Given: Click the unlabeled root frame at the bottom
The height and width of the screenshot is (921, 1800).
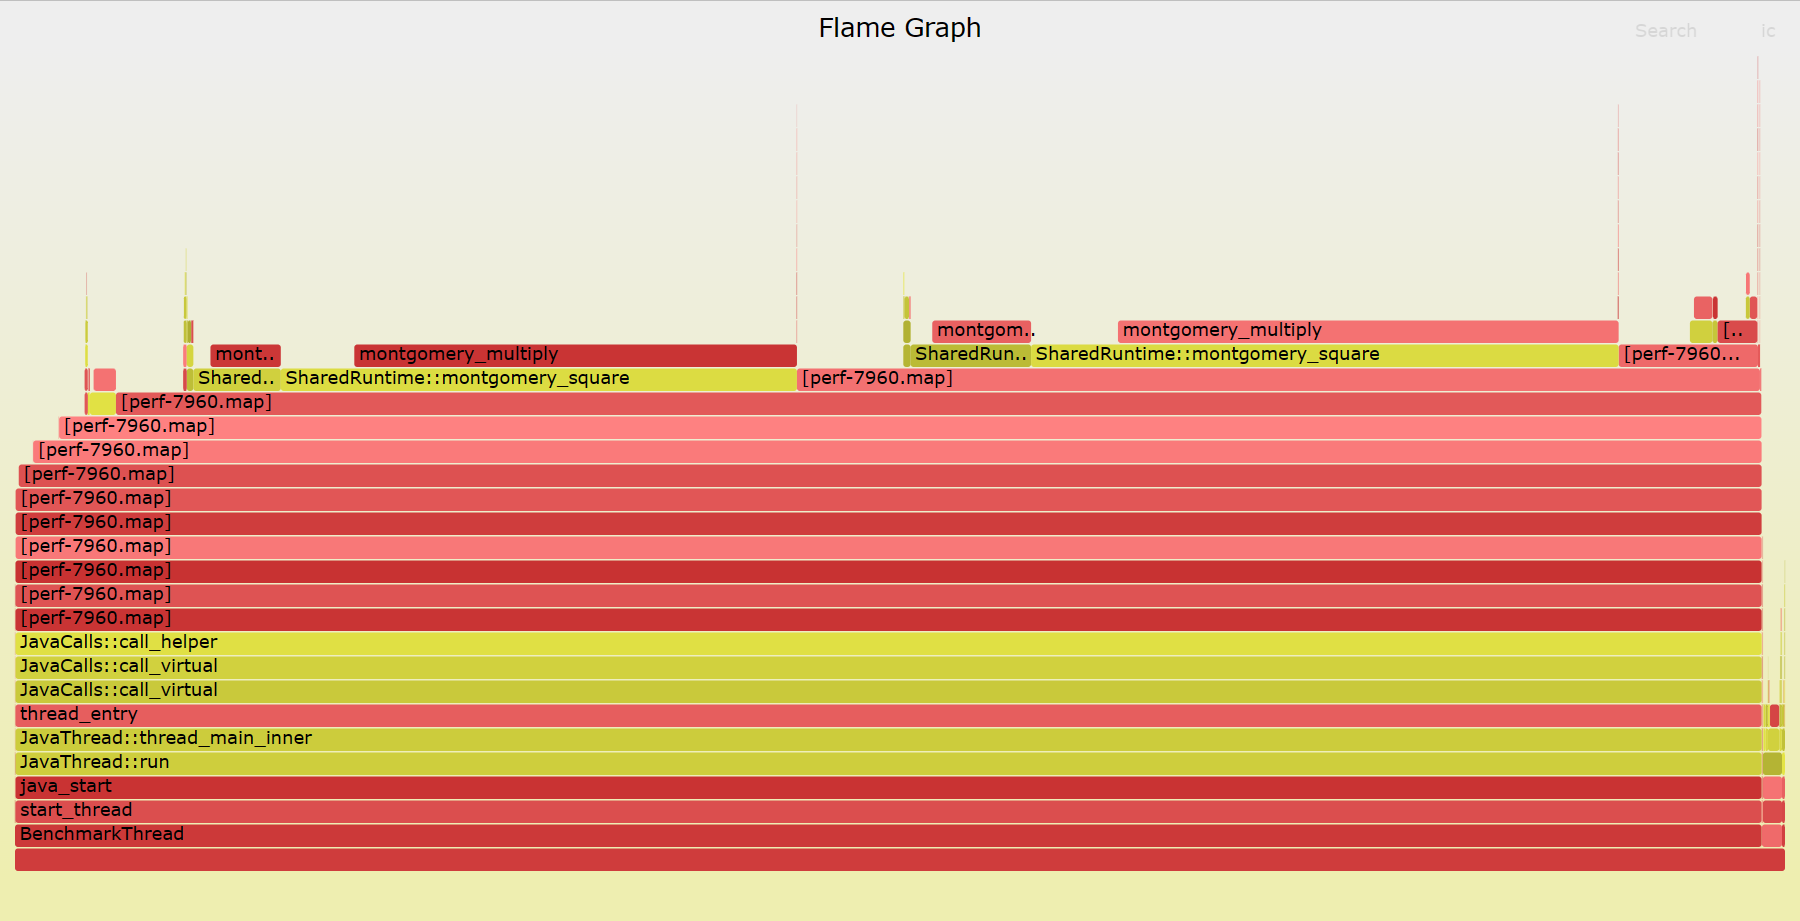Looking at the screenshot, I should pyautogui.click(x=900, y=860).
